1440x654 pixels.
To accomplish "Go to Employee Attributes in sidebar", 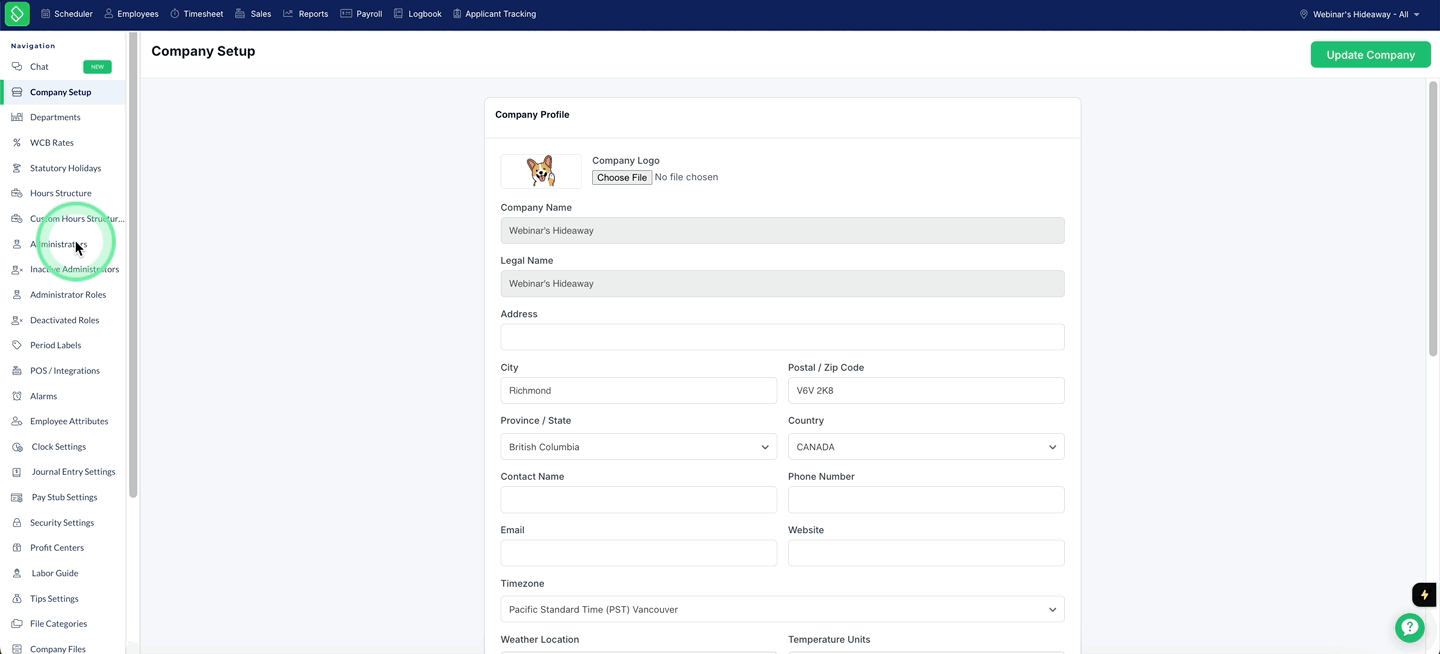I will 69,421.
